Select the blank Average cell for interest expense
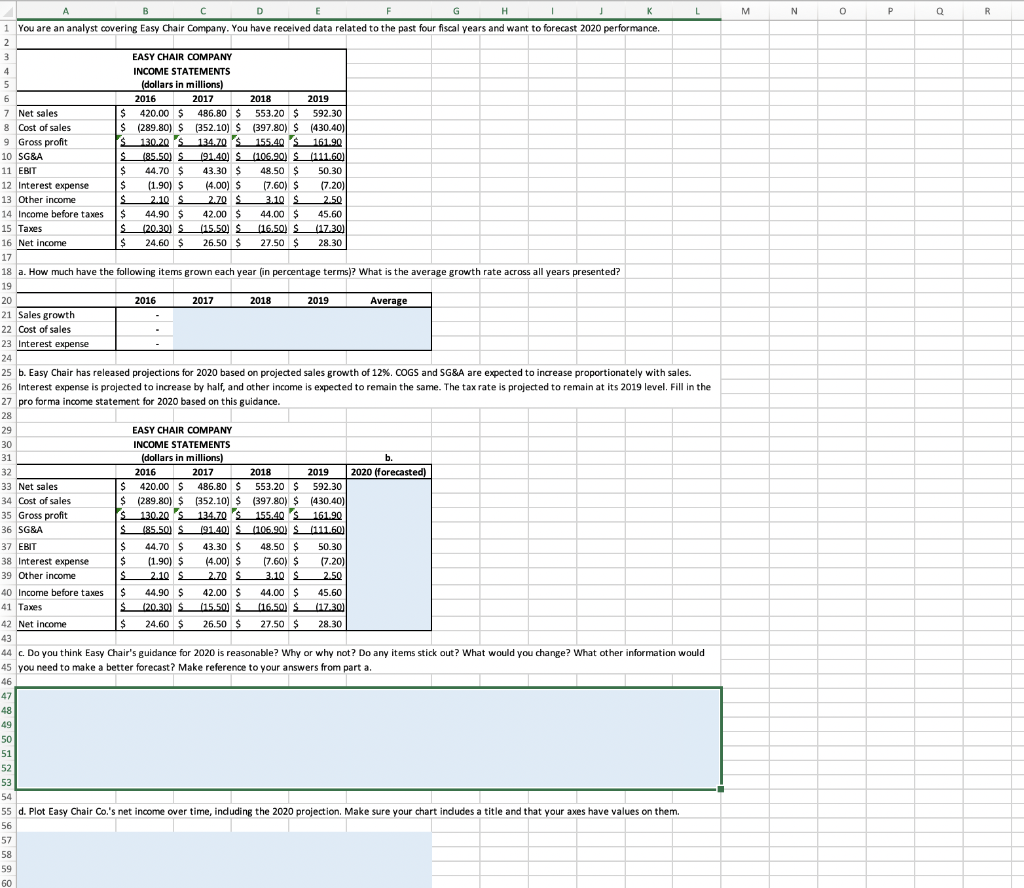The width and height of the screenshot is (1024, 888). pyautogui.click(x=389, y=343)
